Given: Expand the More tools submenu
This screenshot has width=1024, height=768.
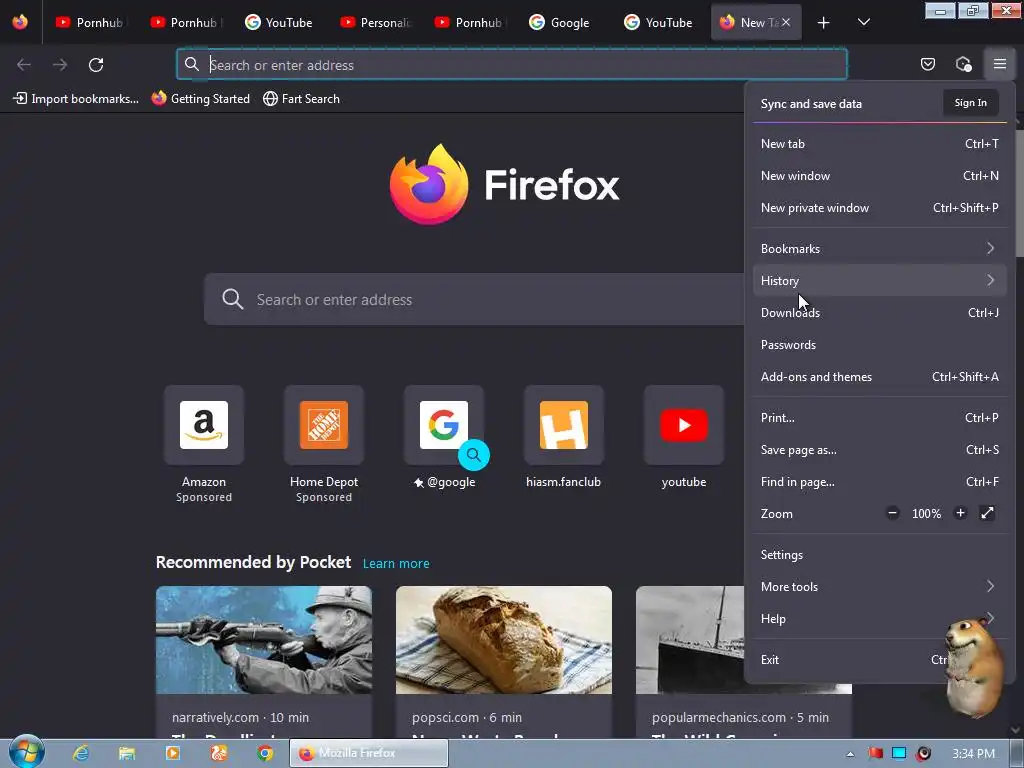Looking at the screenshot, I should [879, 587].
